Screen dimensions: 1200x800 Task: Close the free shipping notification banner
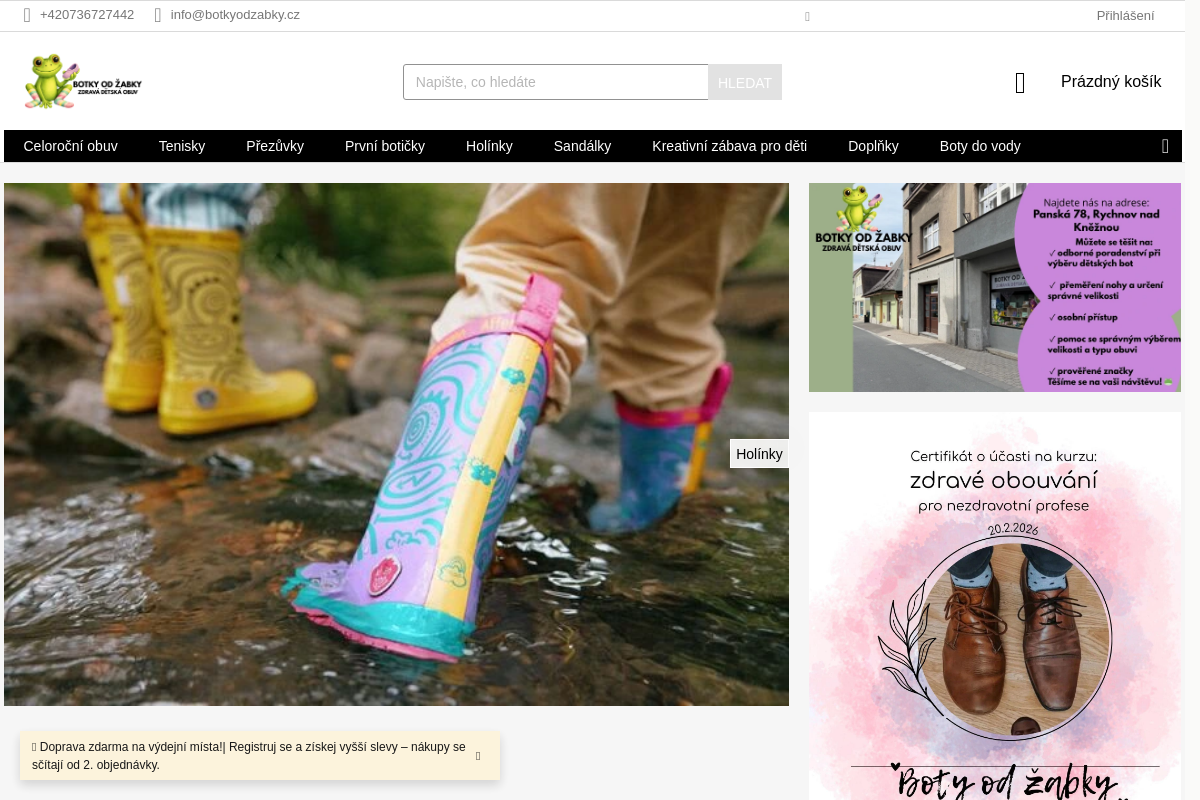tap(478, 756)
